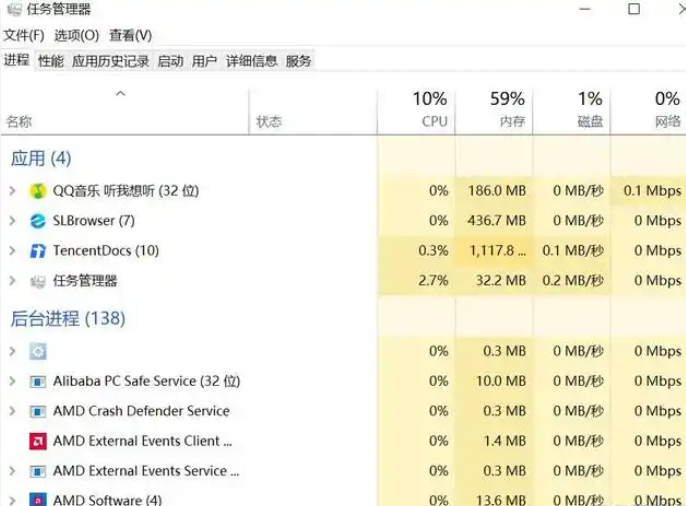686x506 pixels.
Task: Expand the unnamed gear background process
Action: click(x=12, y=351)
